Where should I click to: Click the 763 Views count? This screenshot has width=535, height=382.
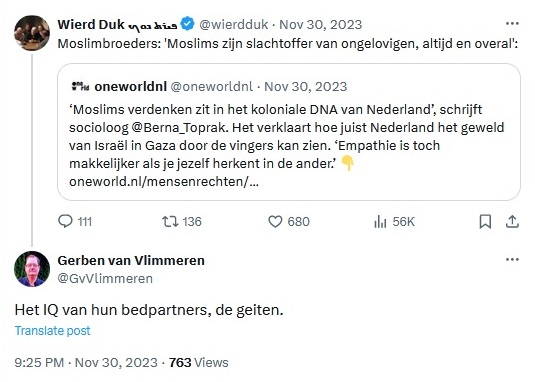pyautogui.click(x=199, y=363)
